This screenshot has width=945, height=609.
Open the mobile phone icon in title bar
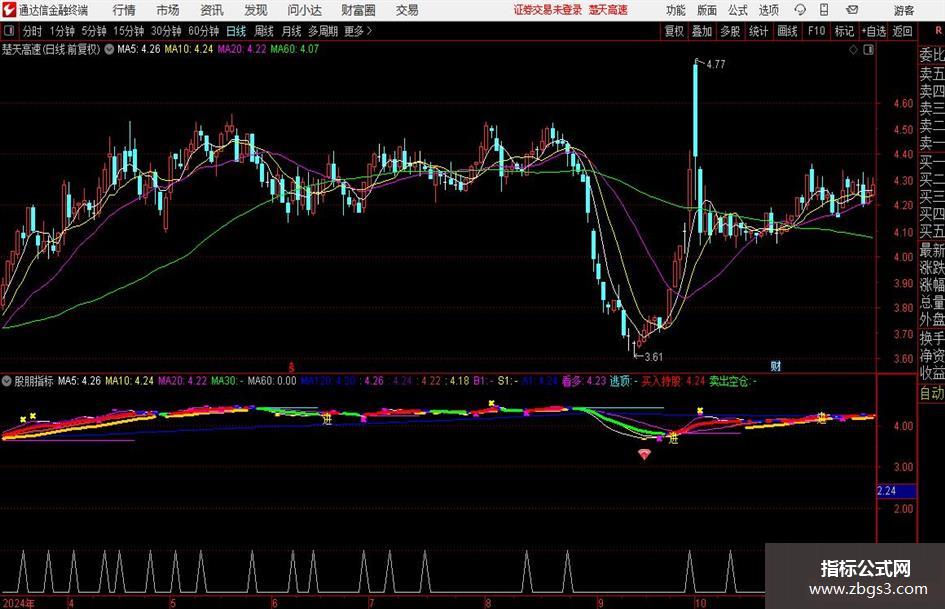[824, 10]
